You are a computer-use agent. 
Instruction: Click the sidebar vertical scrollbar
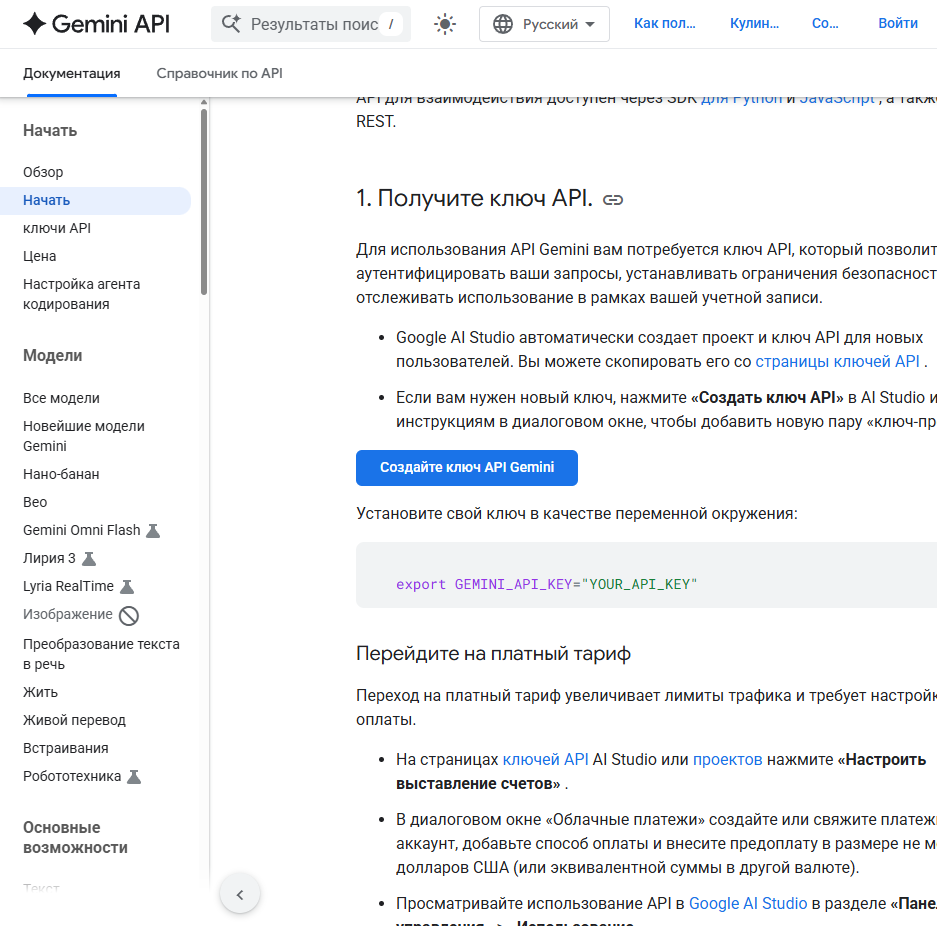(x=204, y=202)
